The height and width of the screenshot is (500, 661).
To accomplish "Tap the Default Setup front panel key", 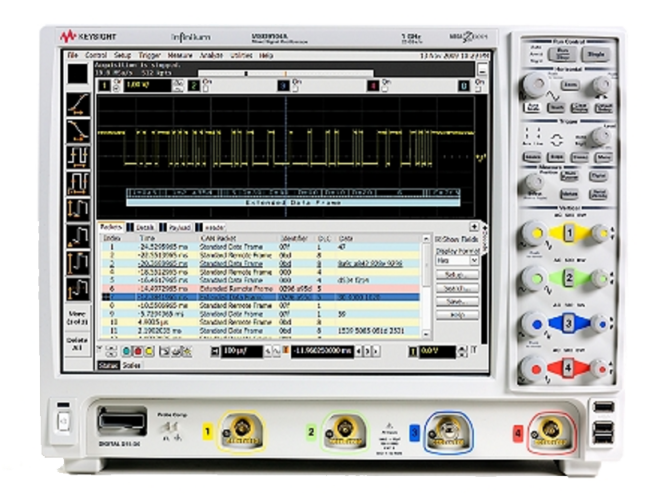I will pyautogui.click(x=603, y=108).
